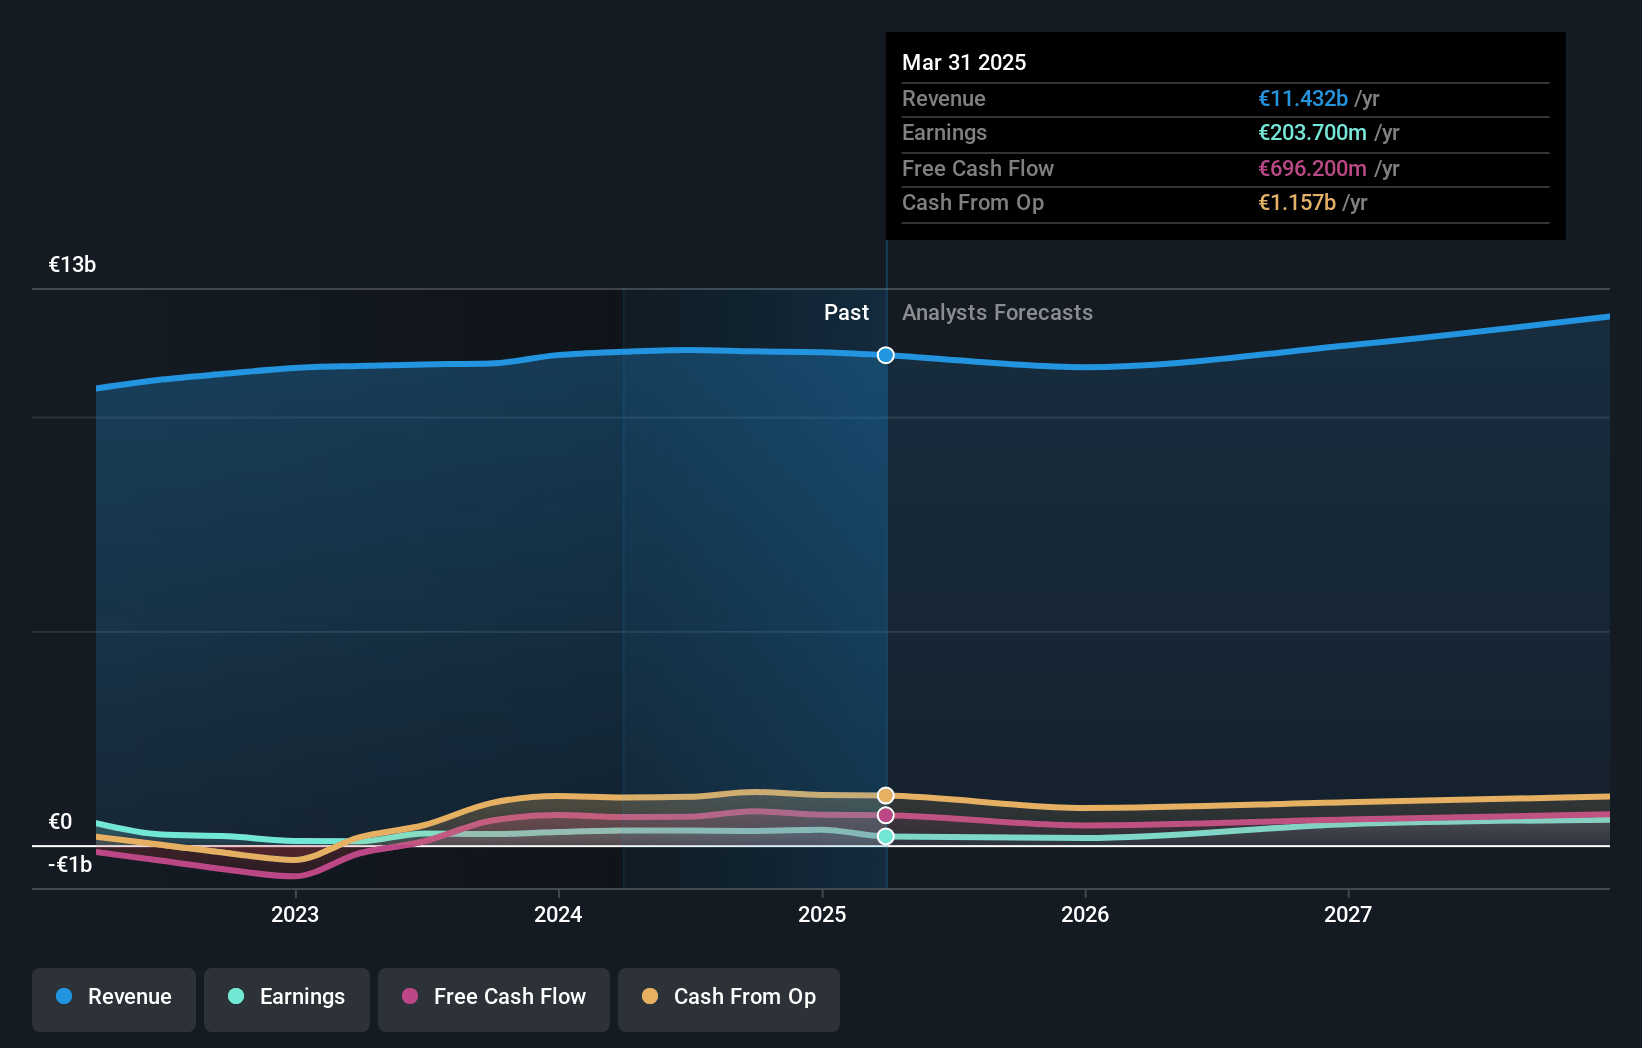Image resolution: width=1642 pixels, height=1048 pixels.
Task: Click the €696.200m free cash flow value
Action: coord(1312,169)
